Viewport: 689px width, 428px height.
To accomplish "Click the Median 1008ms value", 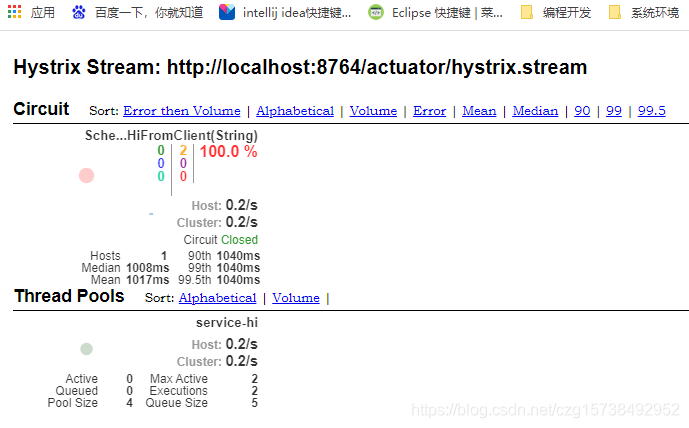I will point(148,268).
